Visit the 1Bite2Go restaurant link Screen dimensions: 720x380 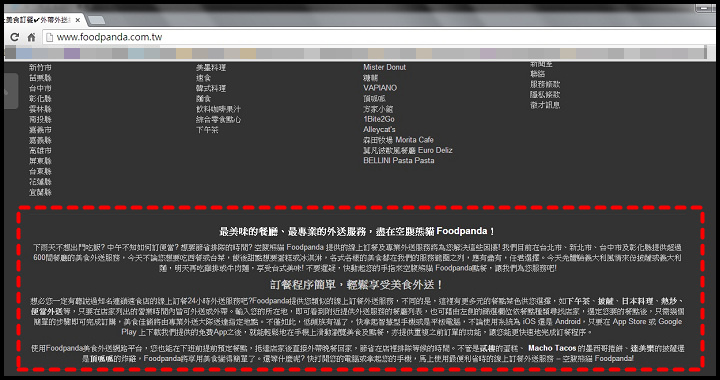click(379, 119)
